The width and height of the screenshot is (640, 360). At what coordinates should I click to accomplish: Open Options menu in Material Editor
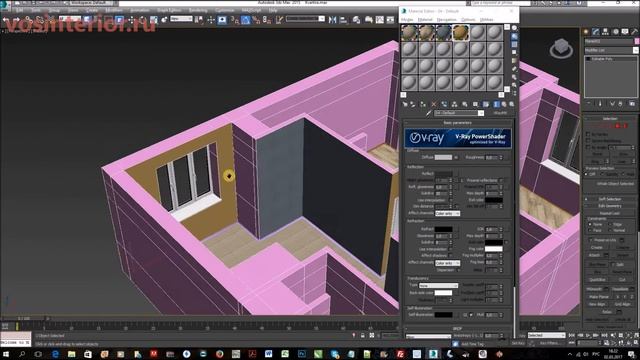[468, 20]
